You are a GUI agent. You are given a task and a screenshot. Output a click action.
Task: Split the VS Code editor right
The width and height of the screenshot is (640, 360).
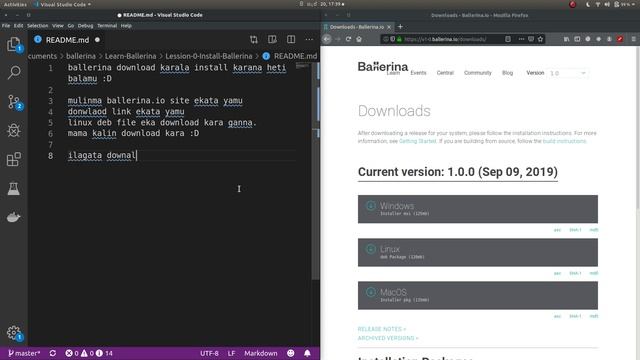point(291,40)
